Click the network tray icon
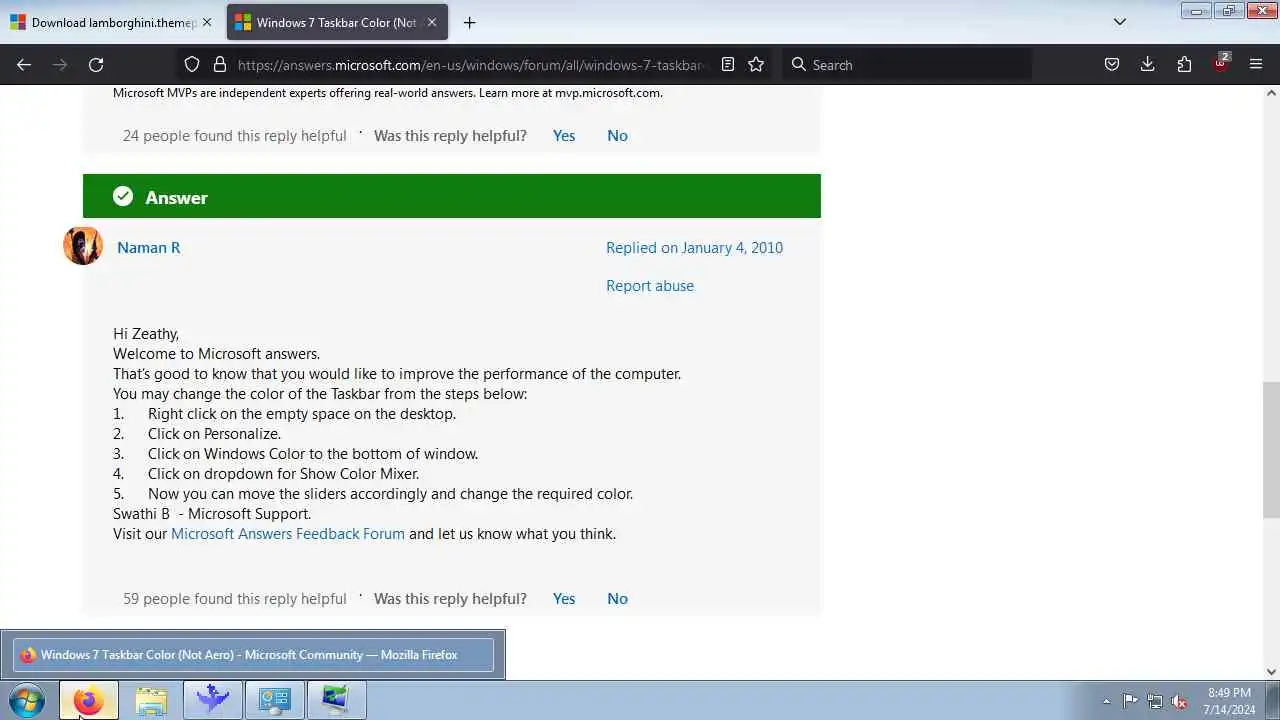Viewport: 1280px width, 720px height. [1155, 701]
